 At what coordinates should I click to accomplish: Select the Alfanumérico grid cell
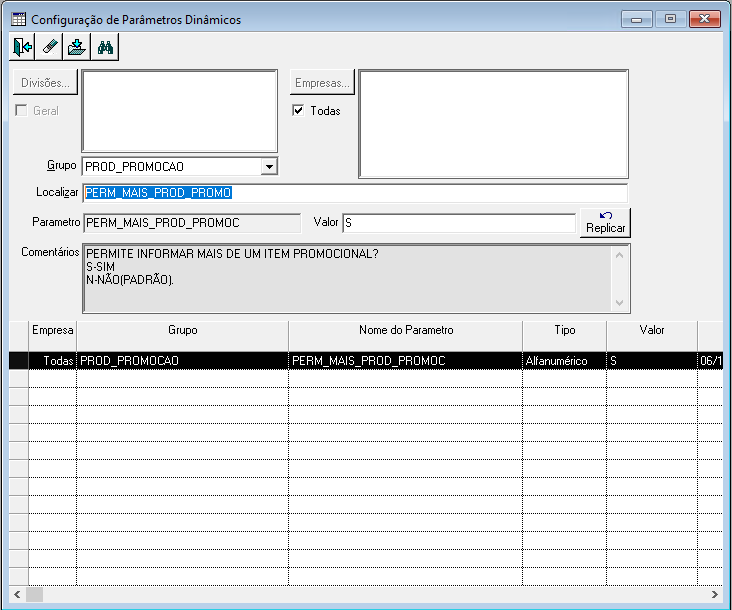(564, 361)
